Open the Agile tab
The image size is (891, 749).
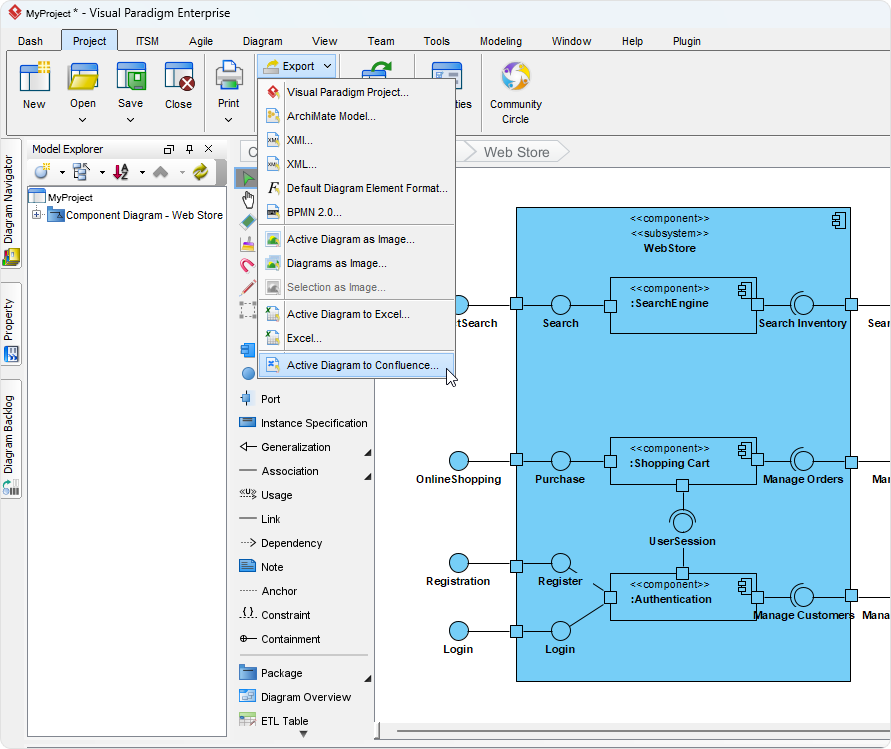201,41
